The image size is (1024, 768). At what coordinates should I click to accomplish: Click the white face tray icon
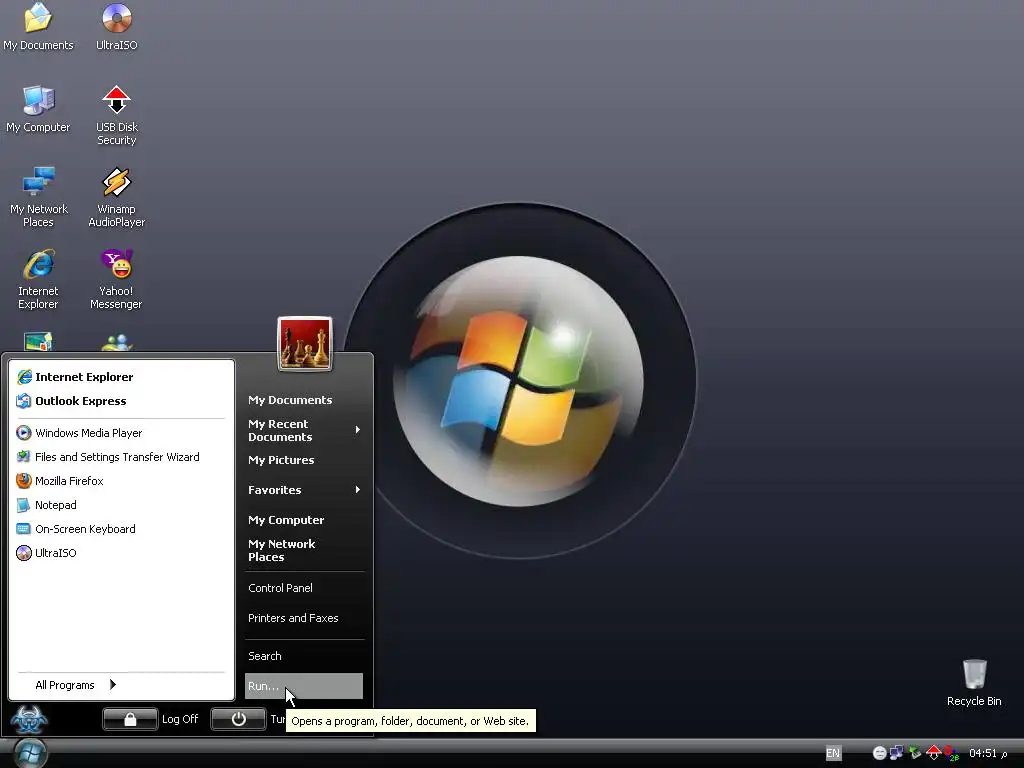[x=879, y=753]
